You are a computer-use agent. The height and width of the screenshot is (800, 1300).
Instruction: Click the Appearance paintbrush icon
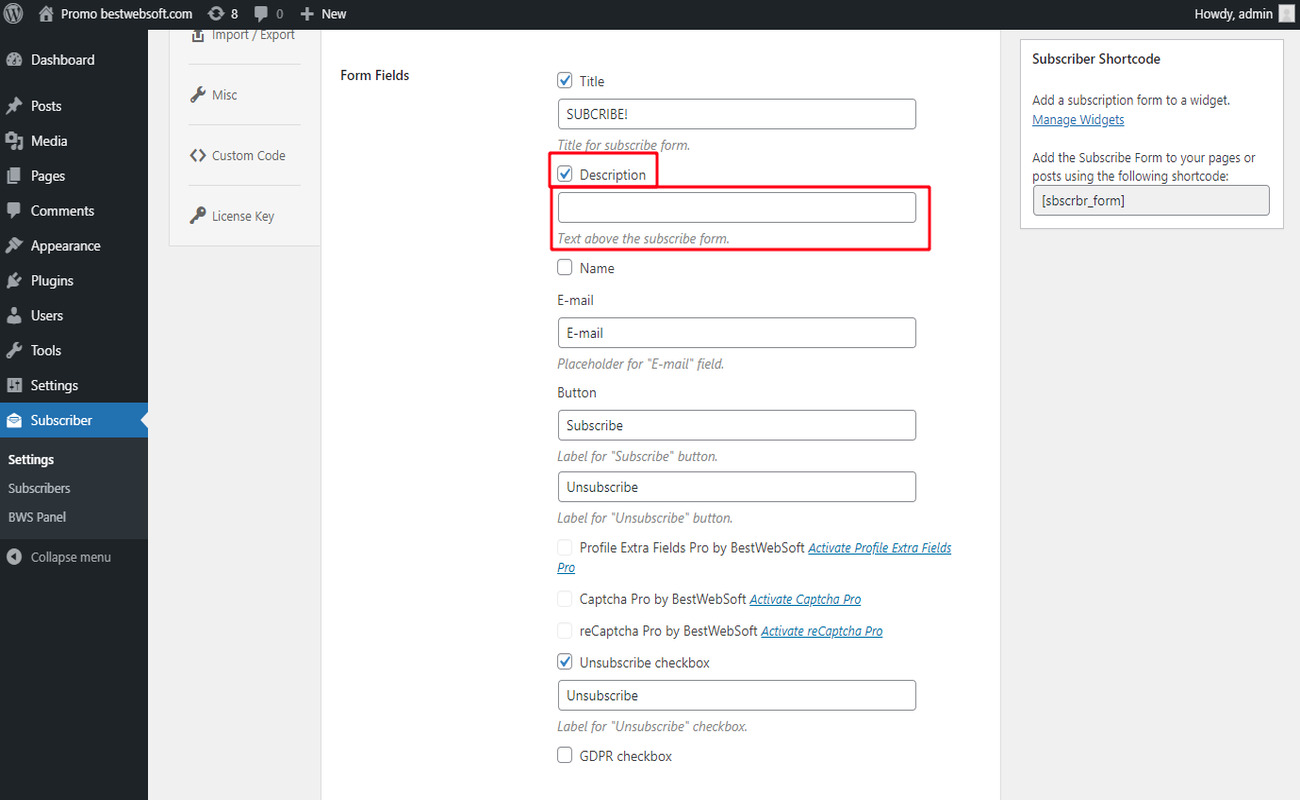(14, 246)
